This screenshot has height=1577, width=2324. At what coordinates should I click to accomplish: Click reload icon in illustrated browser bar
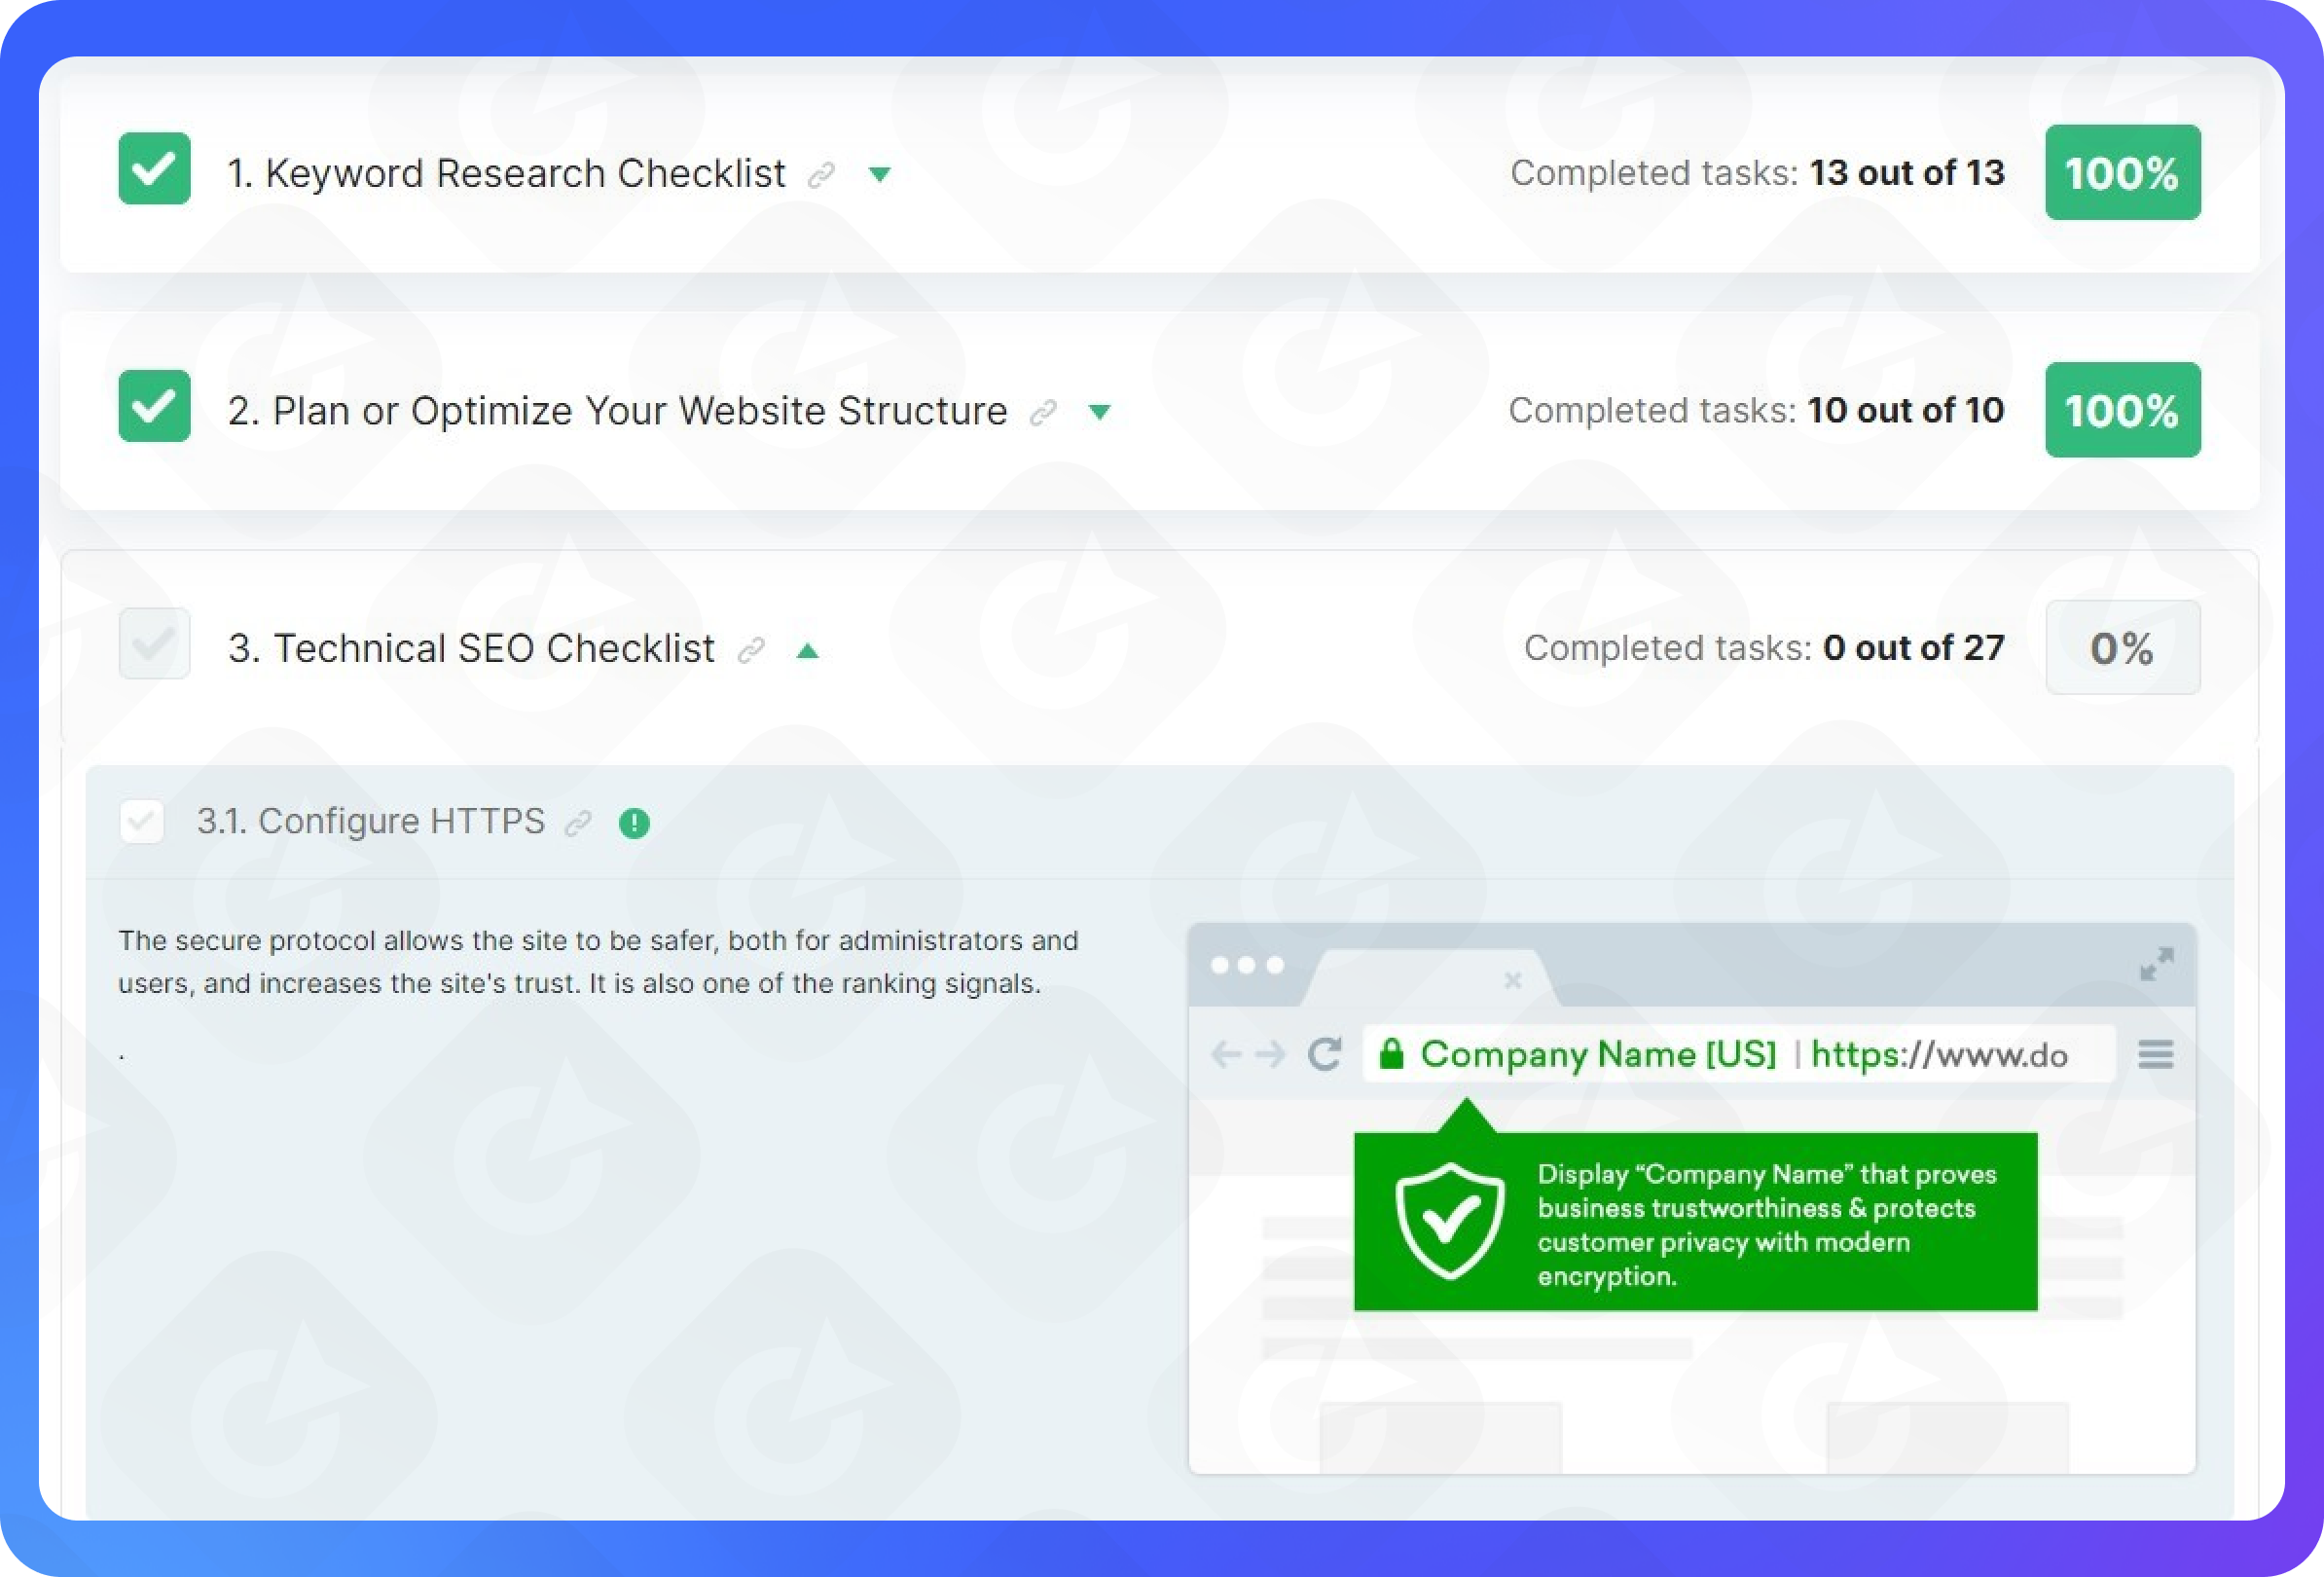(x=1325, y=1054)
